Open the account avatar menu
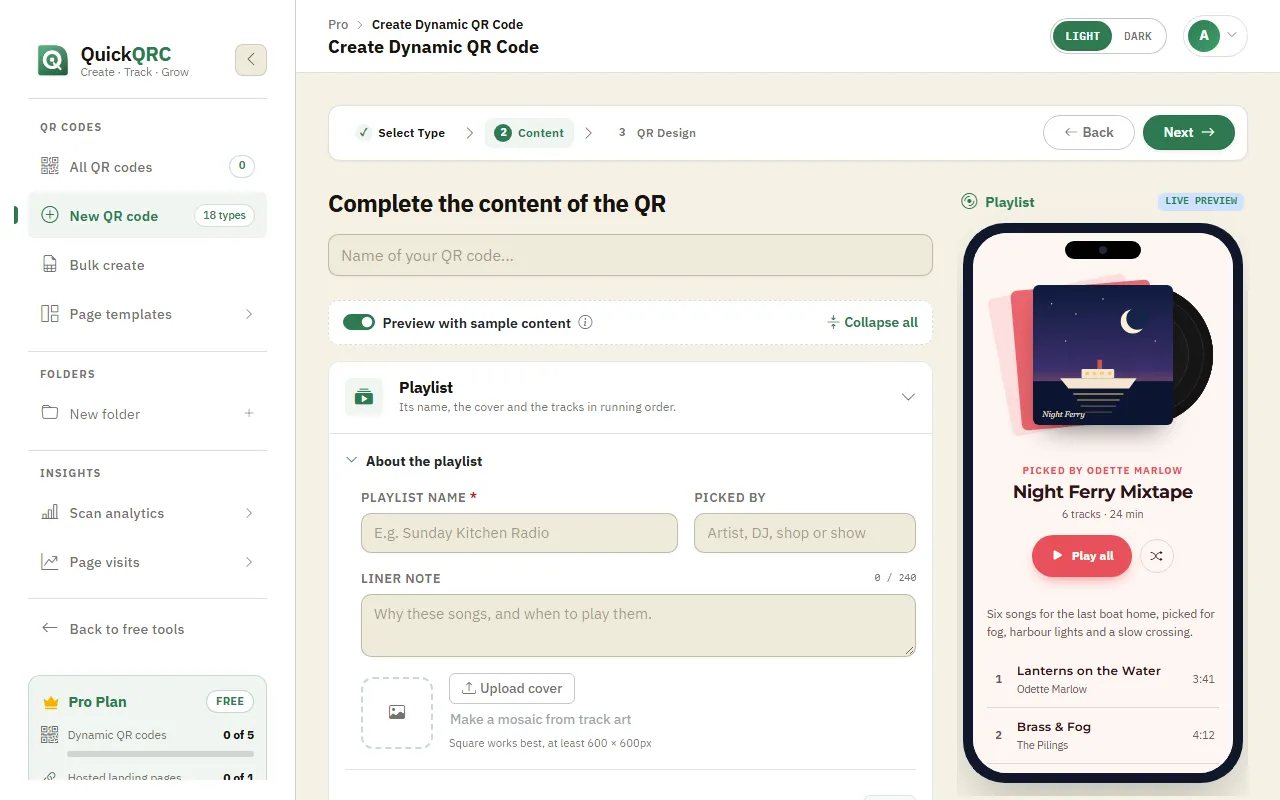Screen dimensions: 1280x800 click(1215, 36)
